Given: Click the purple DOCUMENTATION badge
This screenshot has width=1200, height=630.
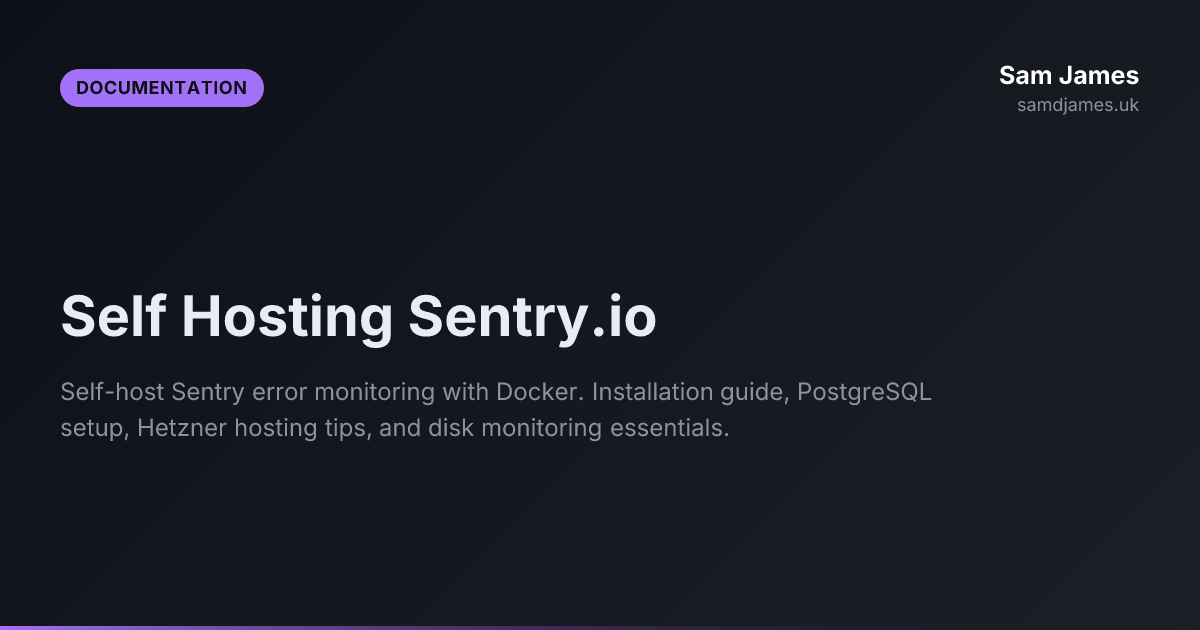Looking at the screenshot, I should click(162, 88).
